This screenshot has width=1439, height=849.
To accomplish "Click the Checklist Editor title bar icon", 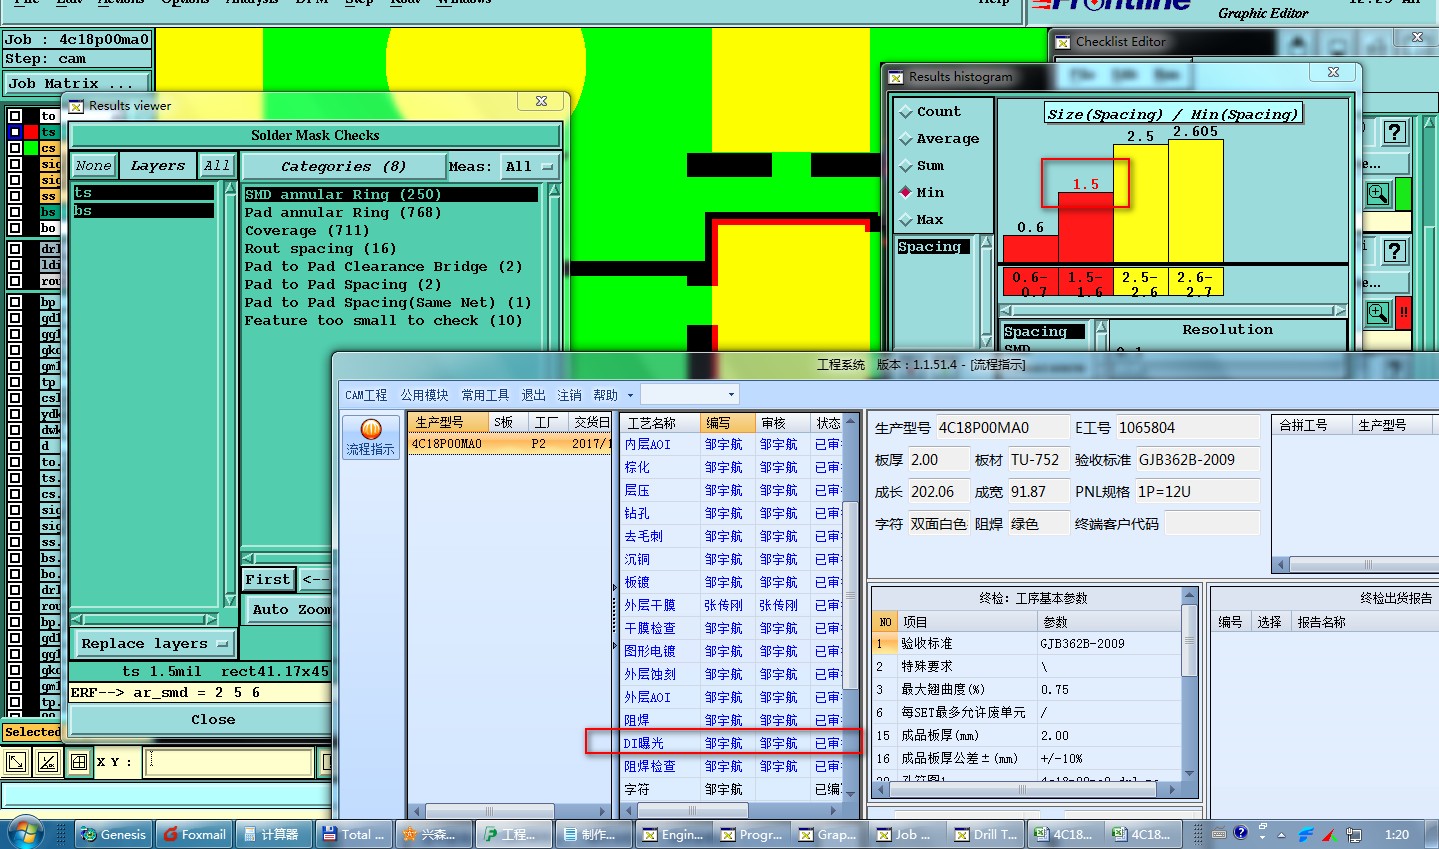I will point(1063,42).
